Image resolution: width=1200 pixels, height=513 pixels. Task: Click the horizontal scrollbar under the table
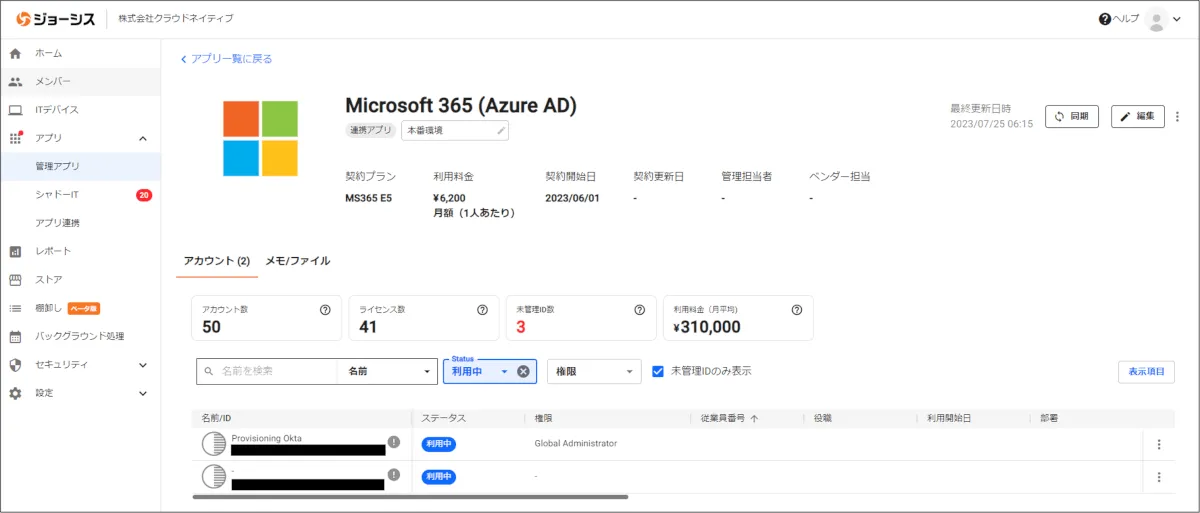tap(410, 497)
